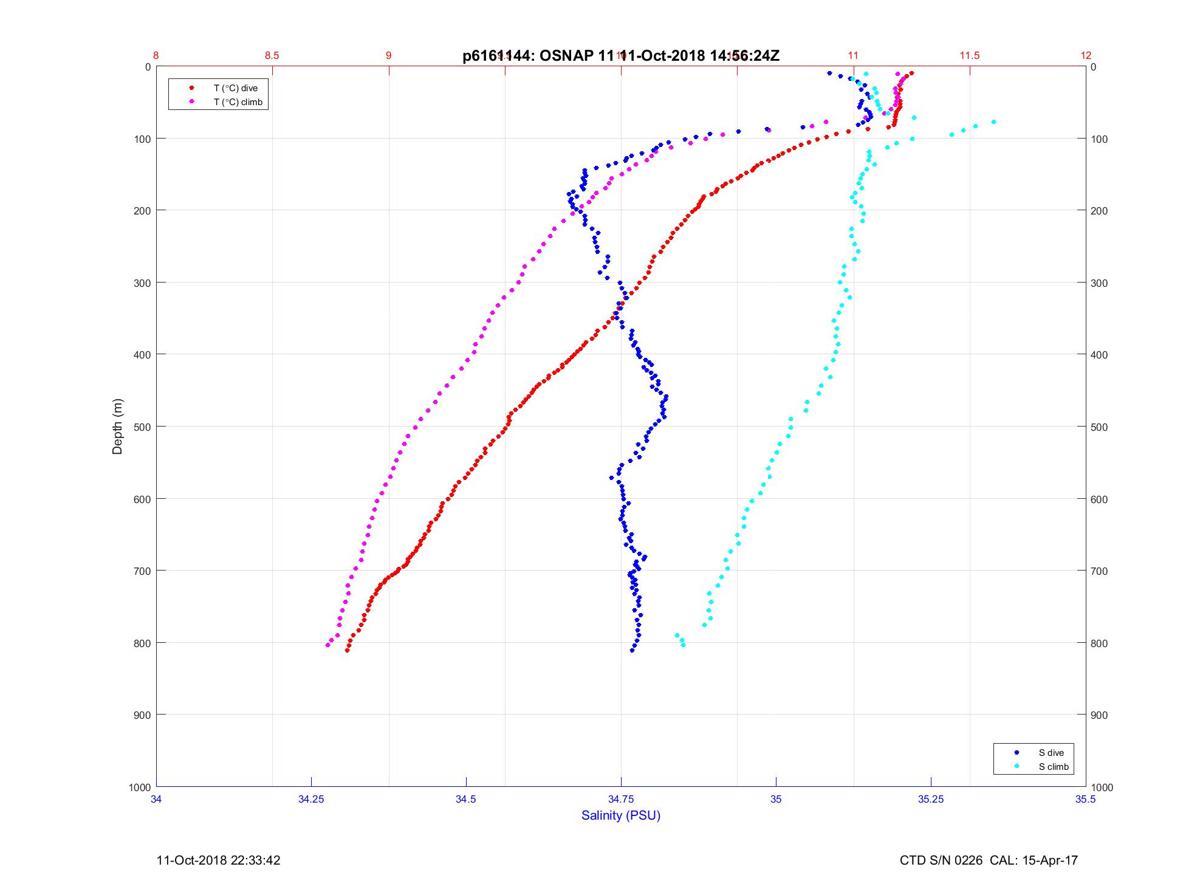
Task: Click red temperature tick label 9
Action: [x=389, y=55]
